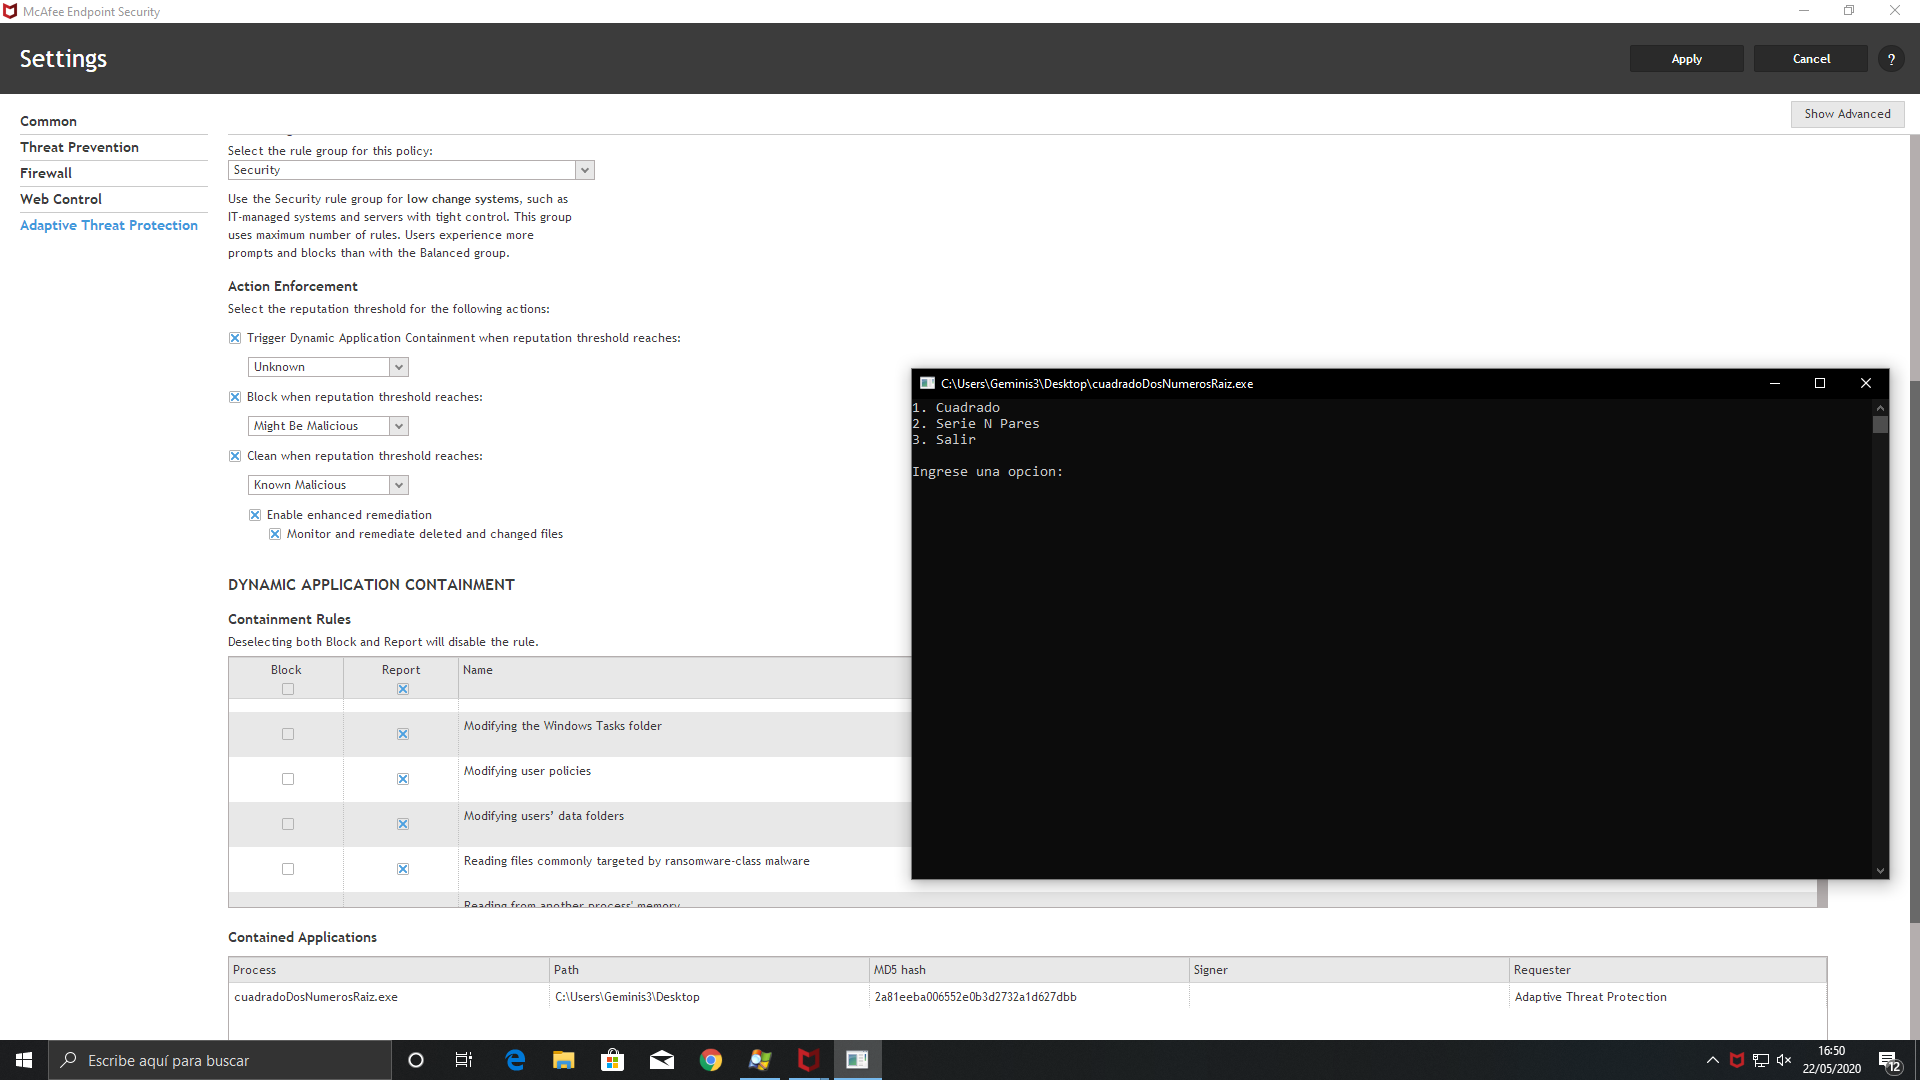Screen dimensions: 1920x1080
Task: Launch Google Chrome from taskbar
Action: 711,1060
